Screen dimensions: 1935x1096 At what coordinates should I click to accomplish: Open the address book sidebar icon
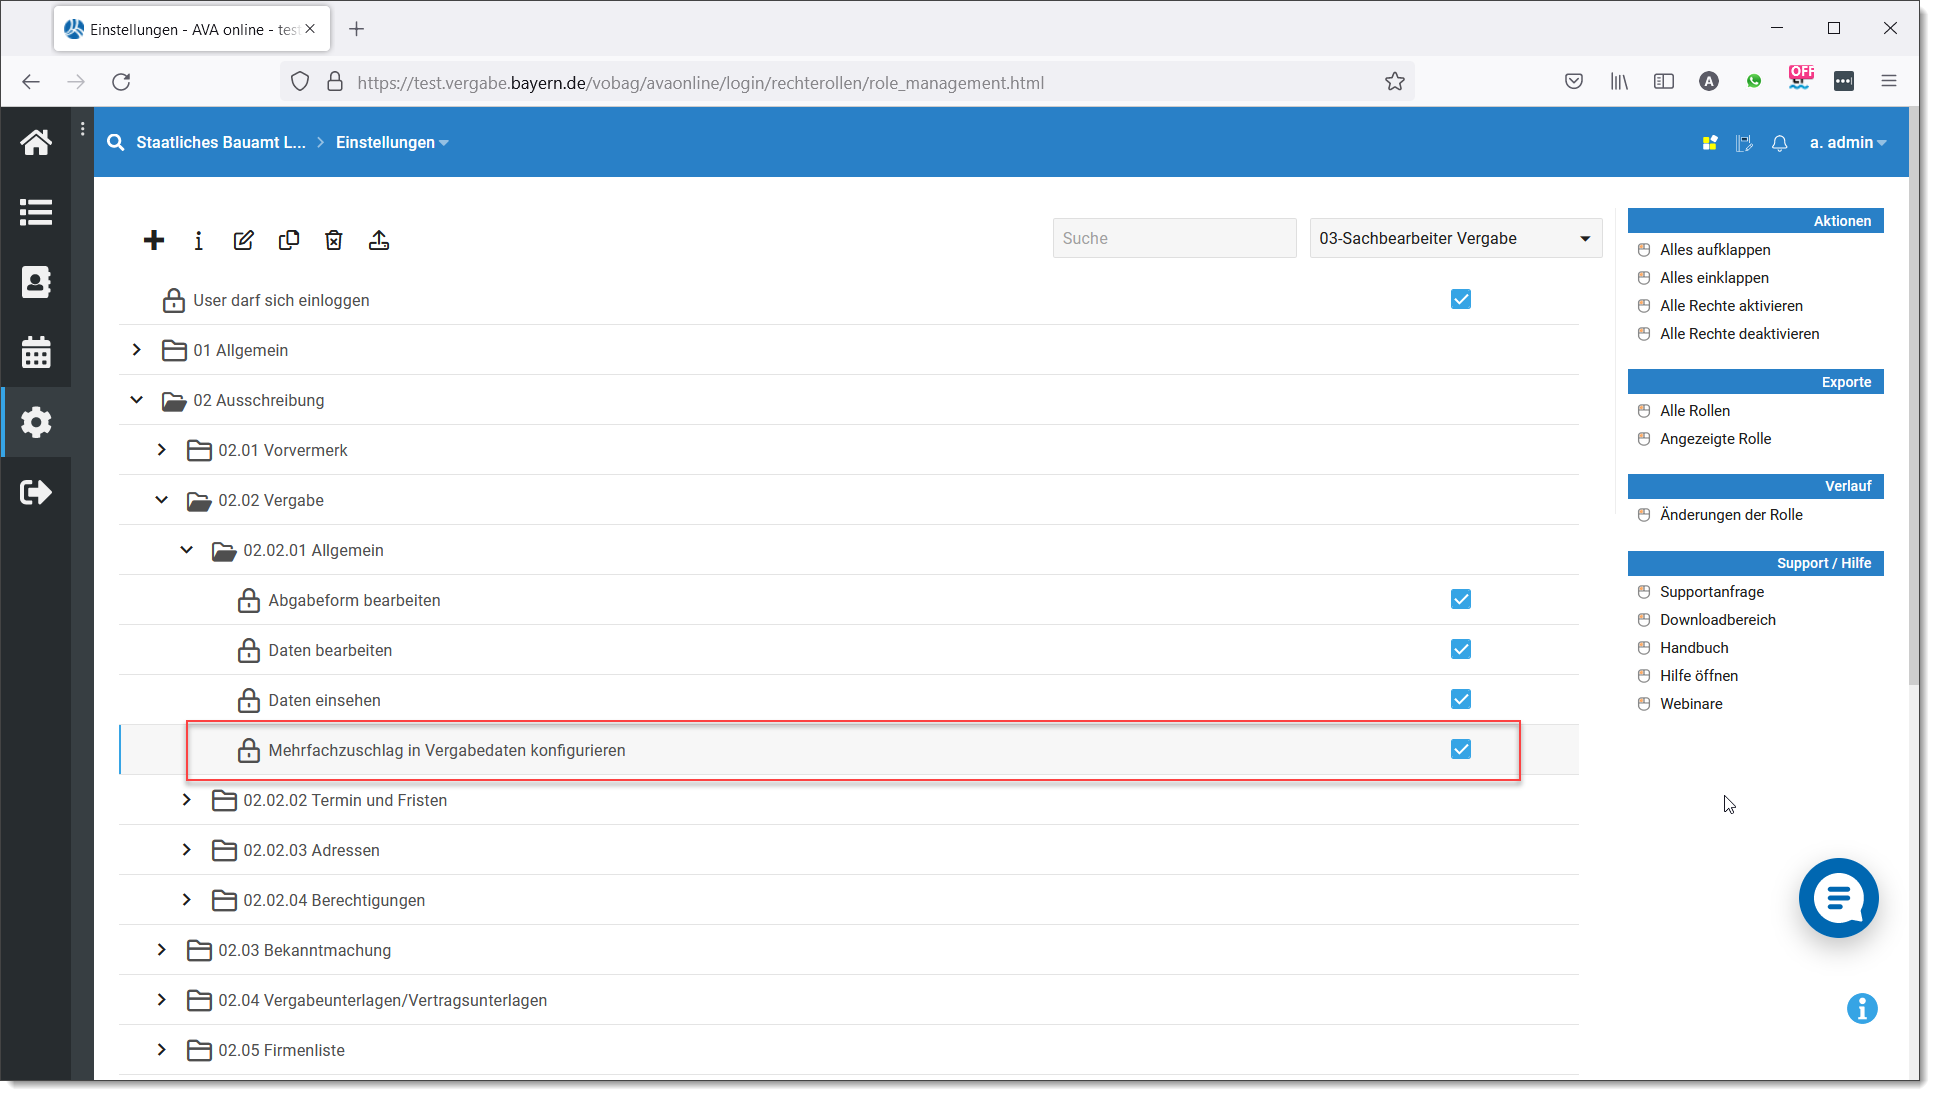[x=36, y=282]
